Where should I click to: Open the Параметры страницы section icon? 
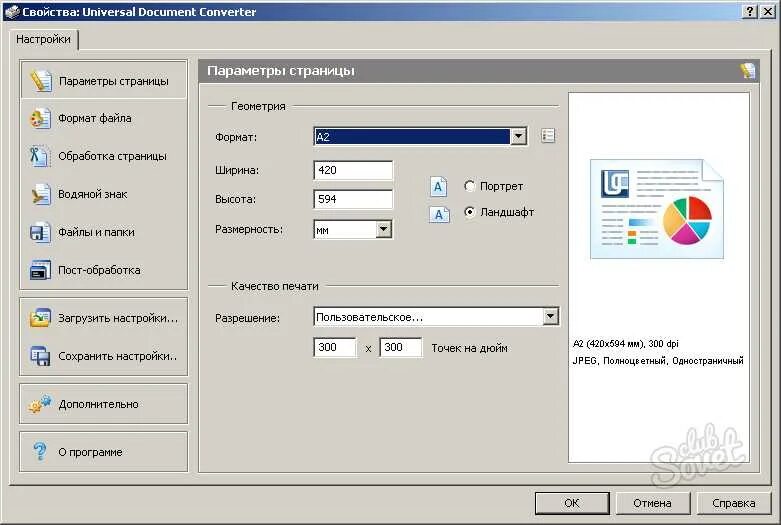click(40, 81)
